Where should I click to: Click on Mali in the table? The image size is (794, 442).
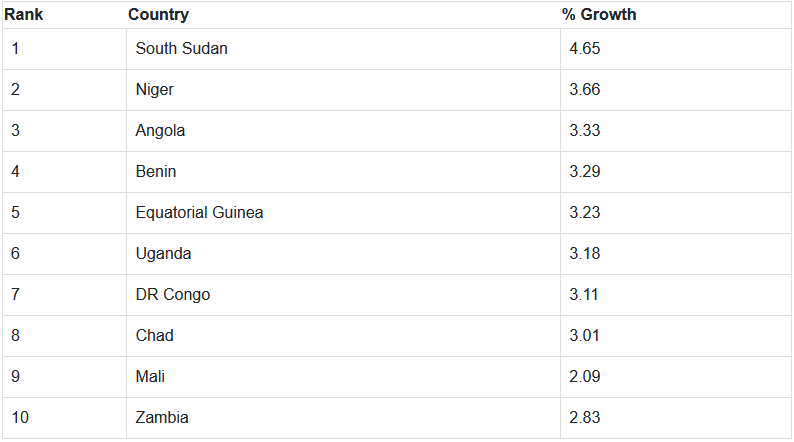click(150, 377)
